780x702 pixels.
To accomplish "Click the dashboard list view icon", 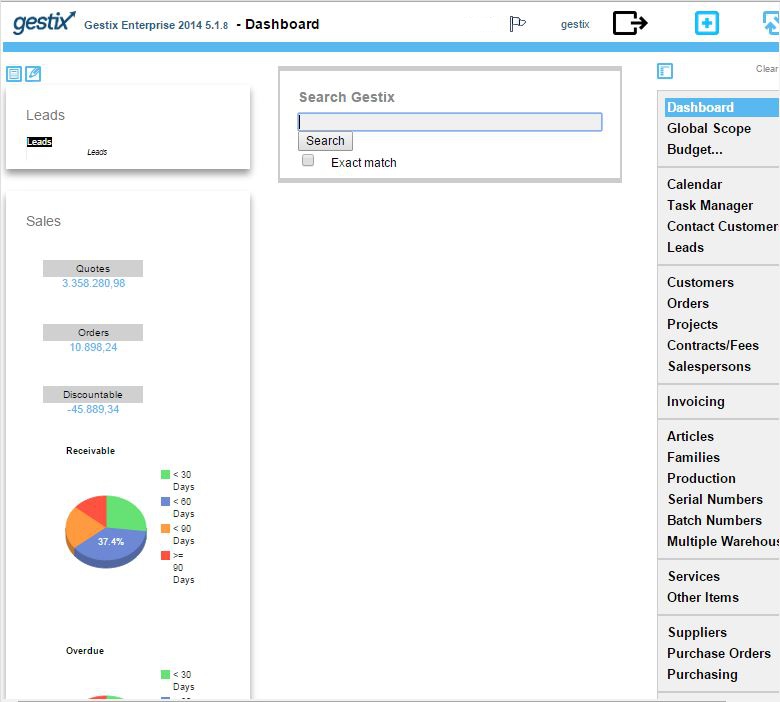I will (x=14, y=74).
